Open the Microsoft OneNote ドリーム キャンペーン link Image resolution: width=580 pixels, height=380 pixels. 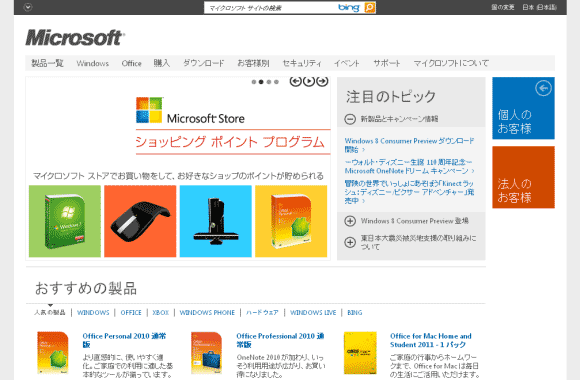coord(409,167)
